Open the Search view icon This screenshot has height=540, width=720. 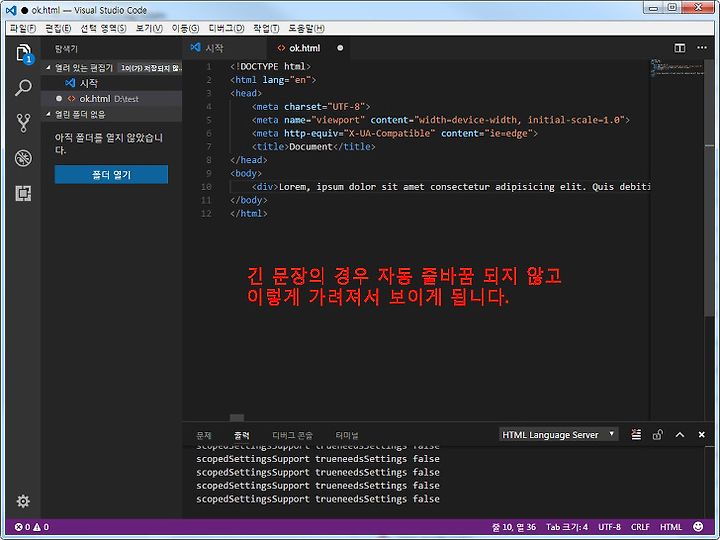(x=23, y=87)
